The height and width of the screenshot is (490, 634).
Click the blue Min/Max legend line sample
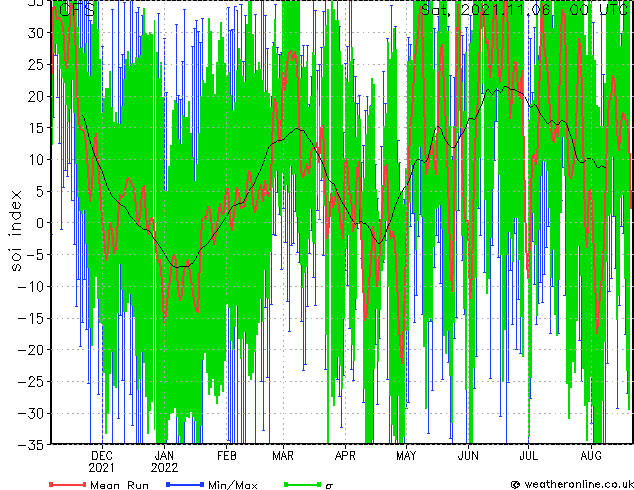[185, 484]
